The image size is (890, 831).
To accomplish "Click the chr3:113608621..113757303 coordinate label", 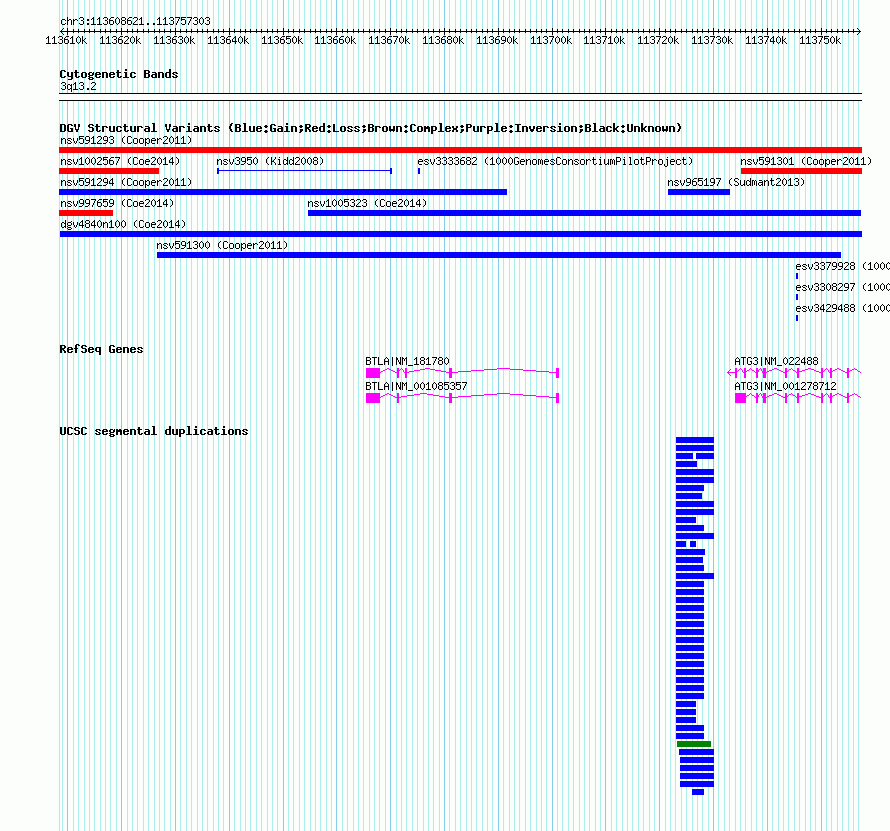I will point(135,21).
